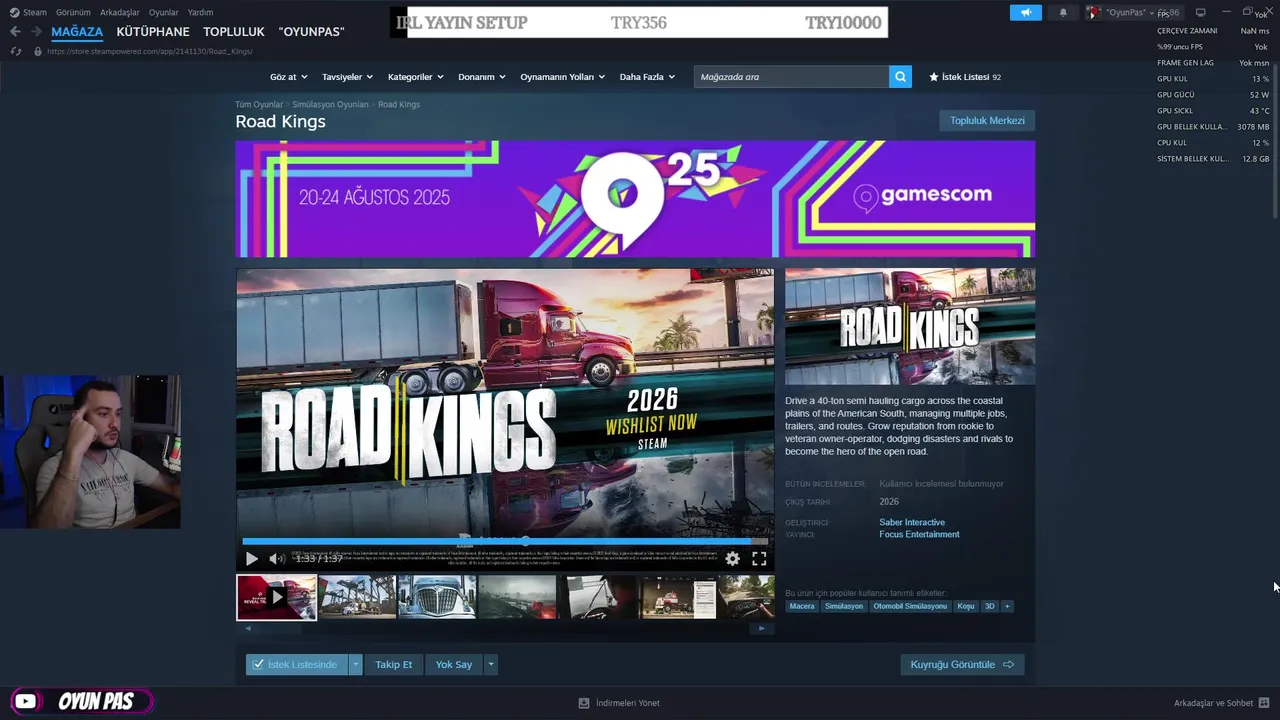Click the Takip Et button
The height and width of the screenshot is (720, 1280).
pyautogui.click(x=393, y=664)
